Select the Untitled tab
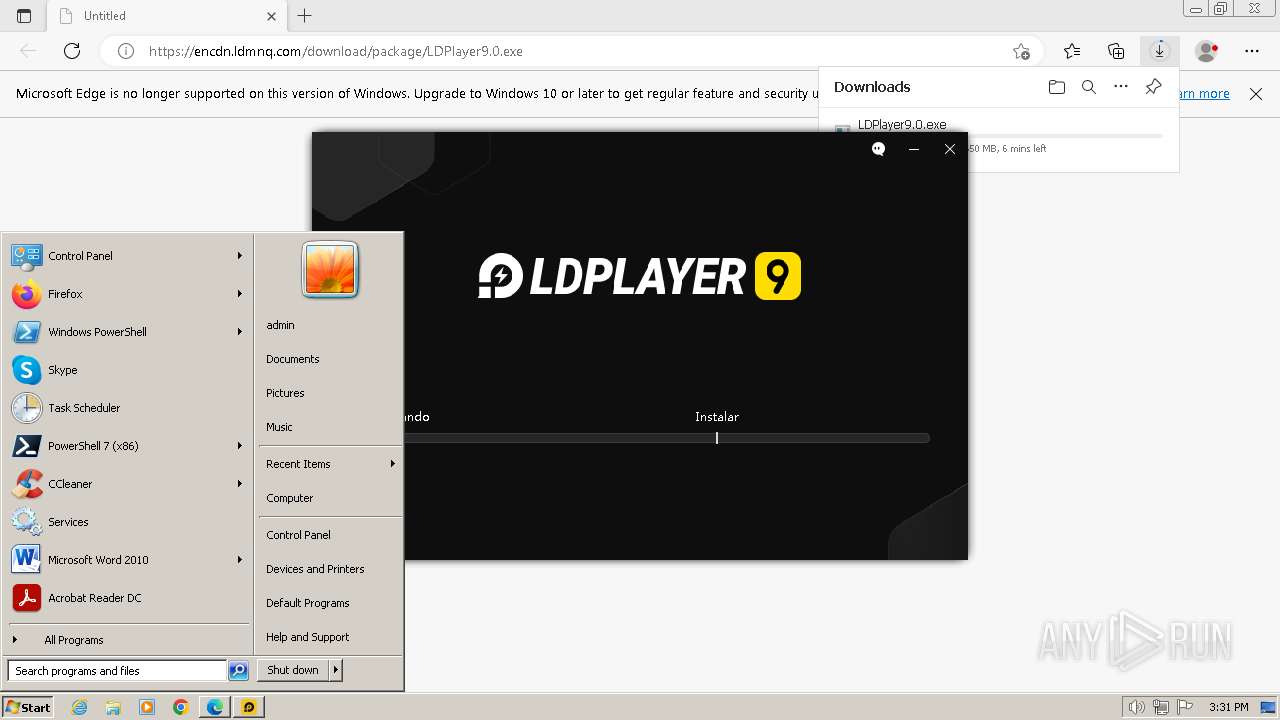This screenshot has height=720, width=1280. [167, 16]
